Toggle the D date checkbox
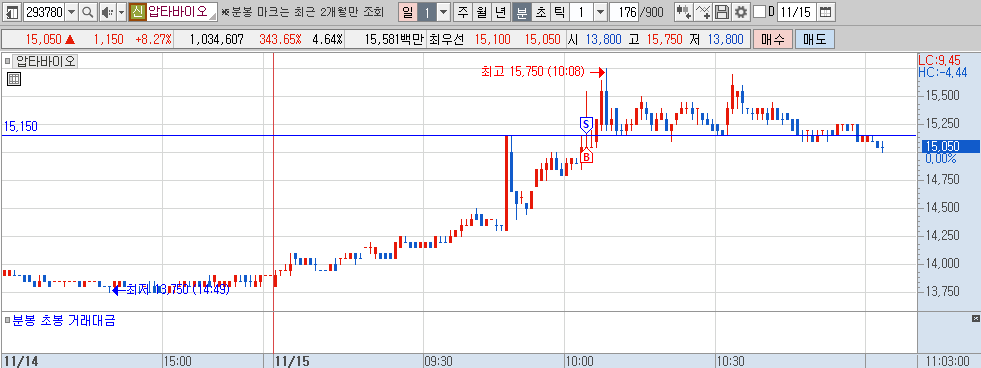This screenshot has width=981, height=368. 759,12
